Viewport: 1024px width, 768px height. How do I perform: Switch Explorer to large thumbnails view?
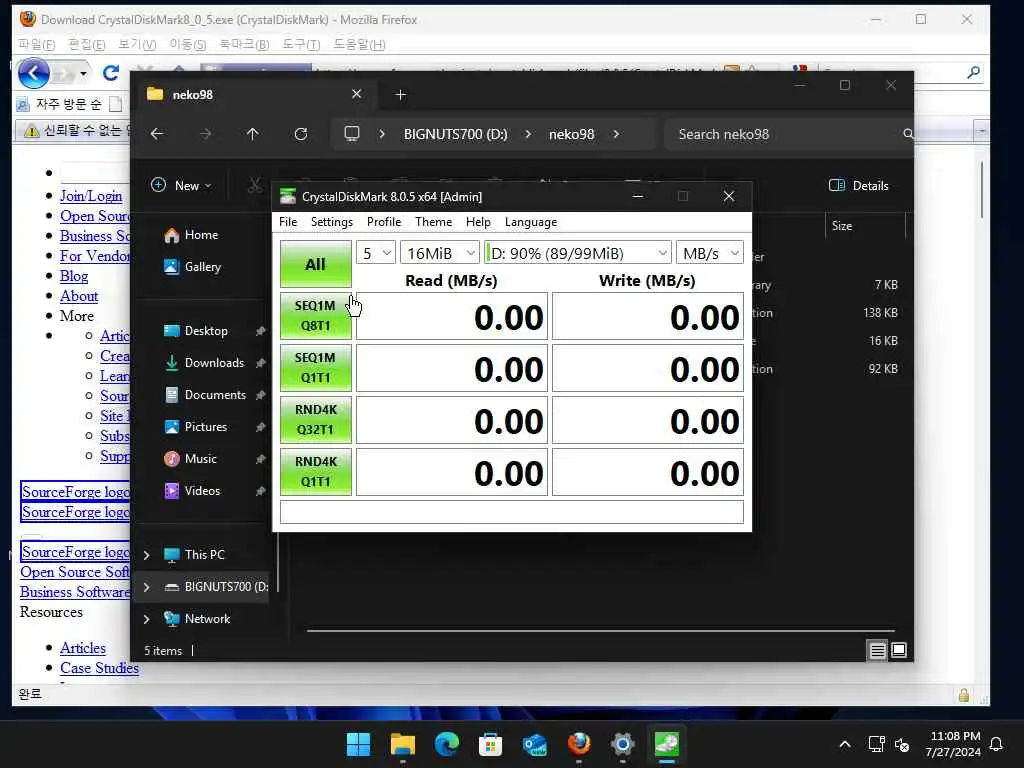click(x=899, y=650)
